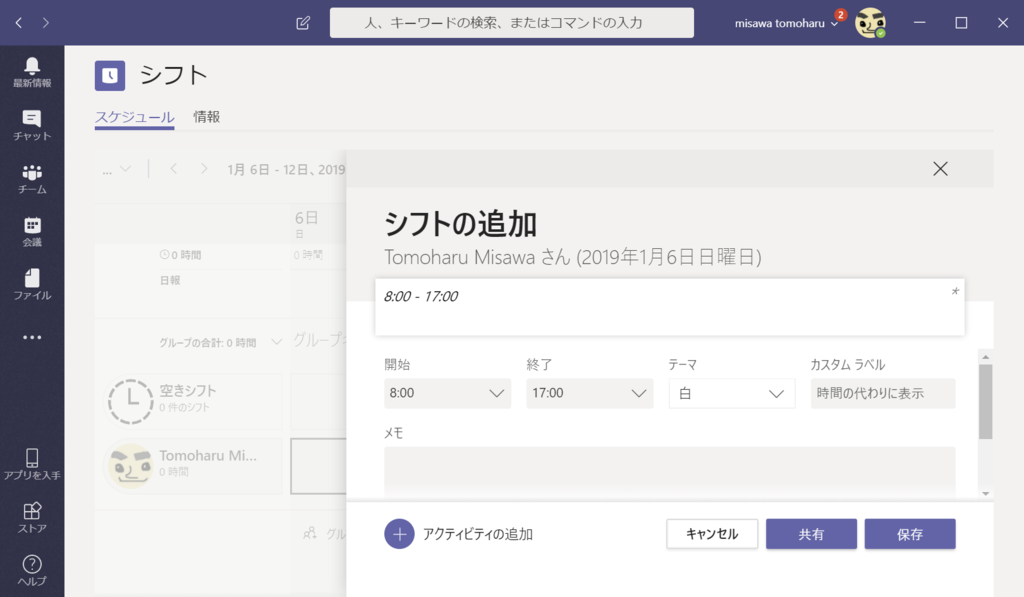1024x597 pixels.
Task: Change the shift テーマ color from 白
Action: pyautogui.click(x=731, y=393)
